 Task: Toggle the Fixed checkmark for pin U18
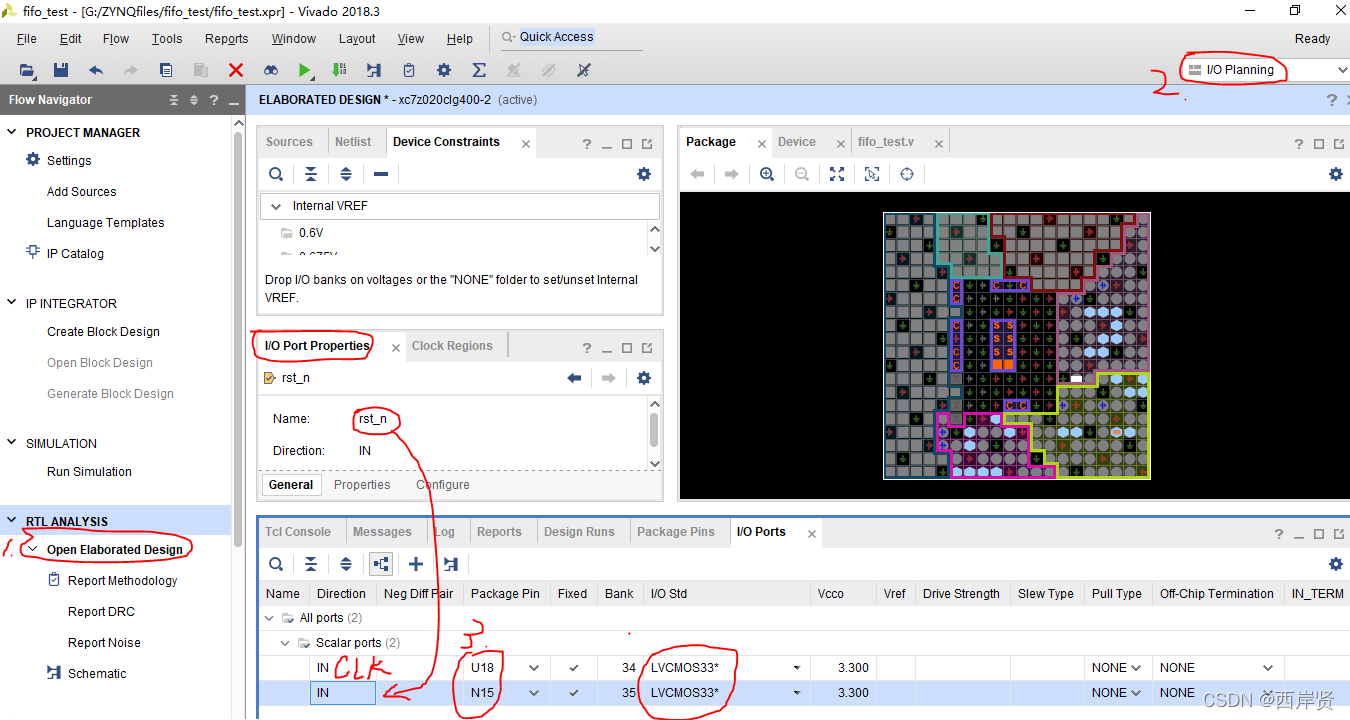pyautogui.click(x=573, y=668)
